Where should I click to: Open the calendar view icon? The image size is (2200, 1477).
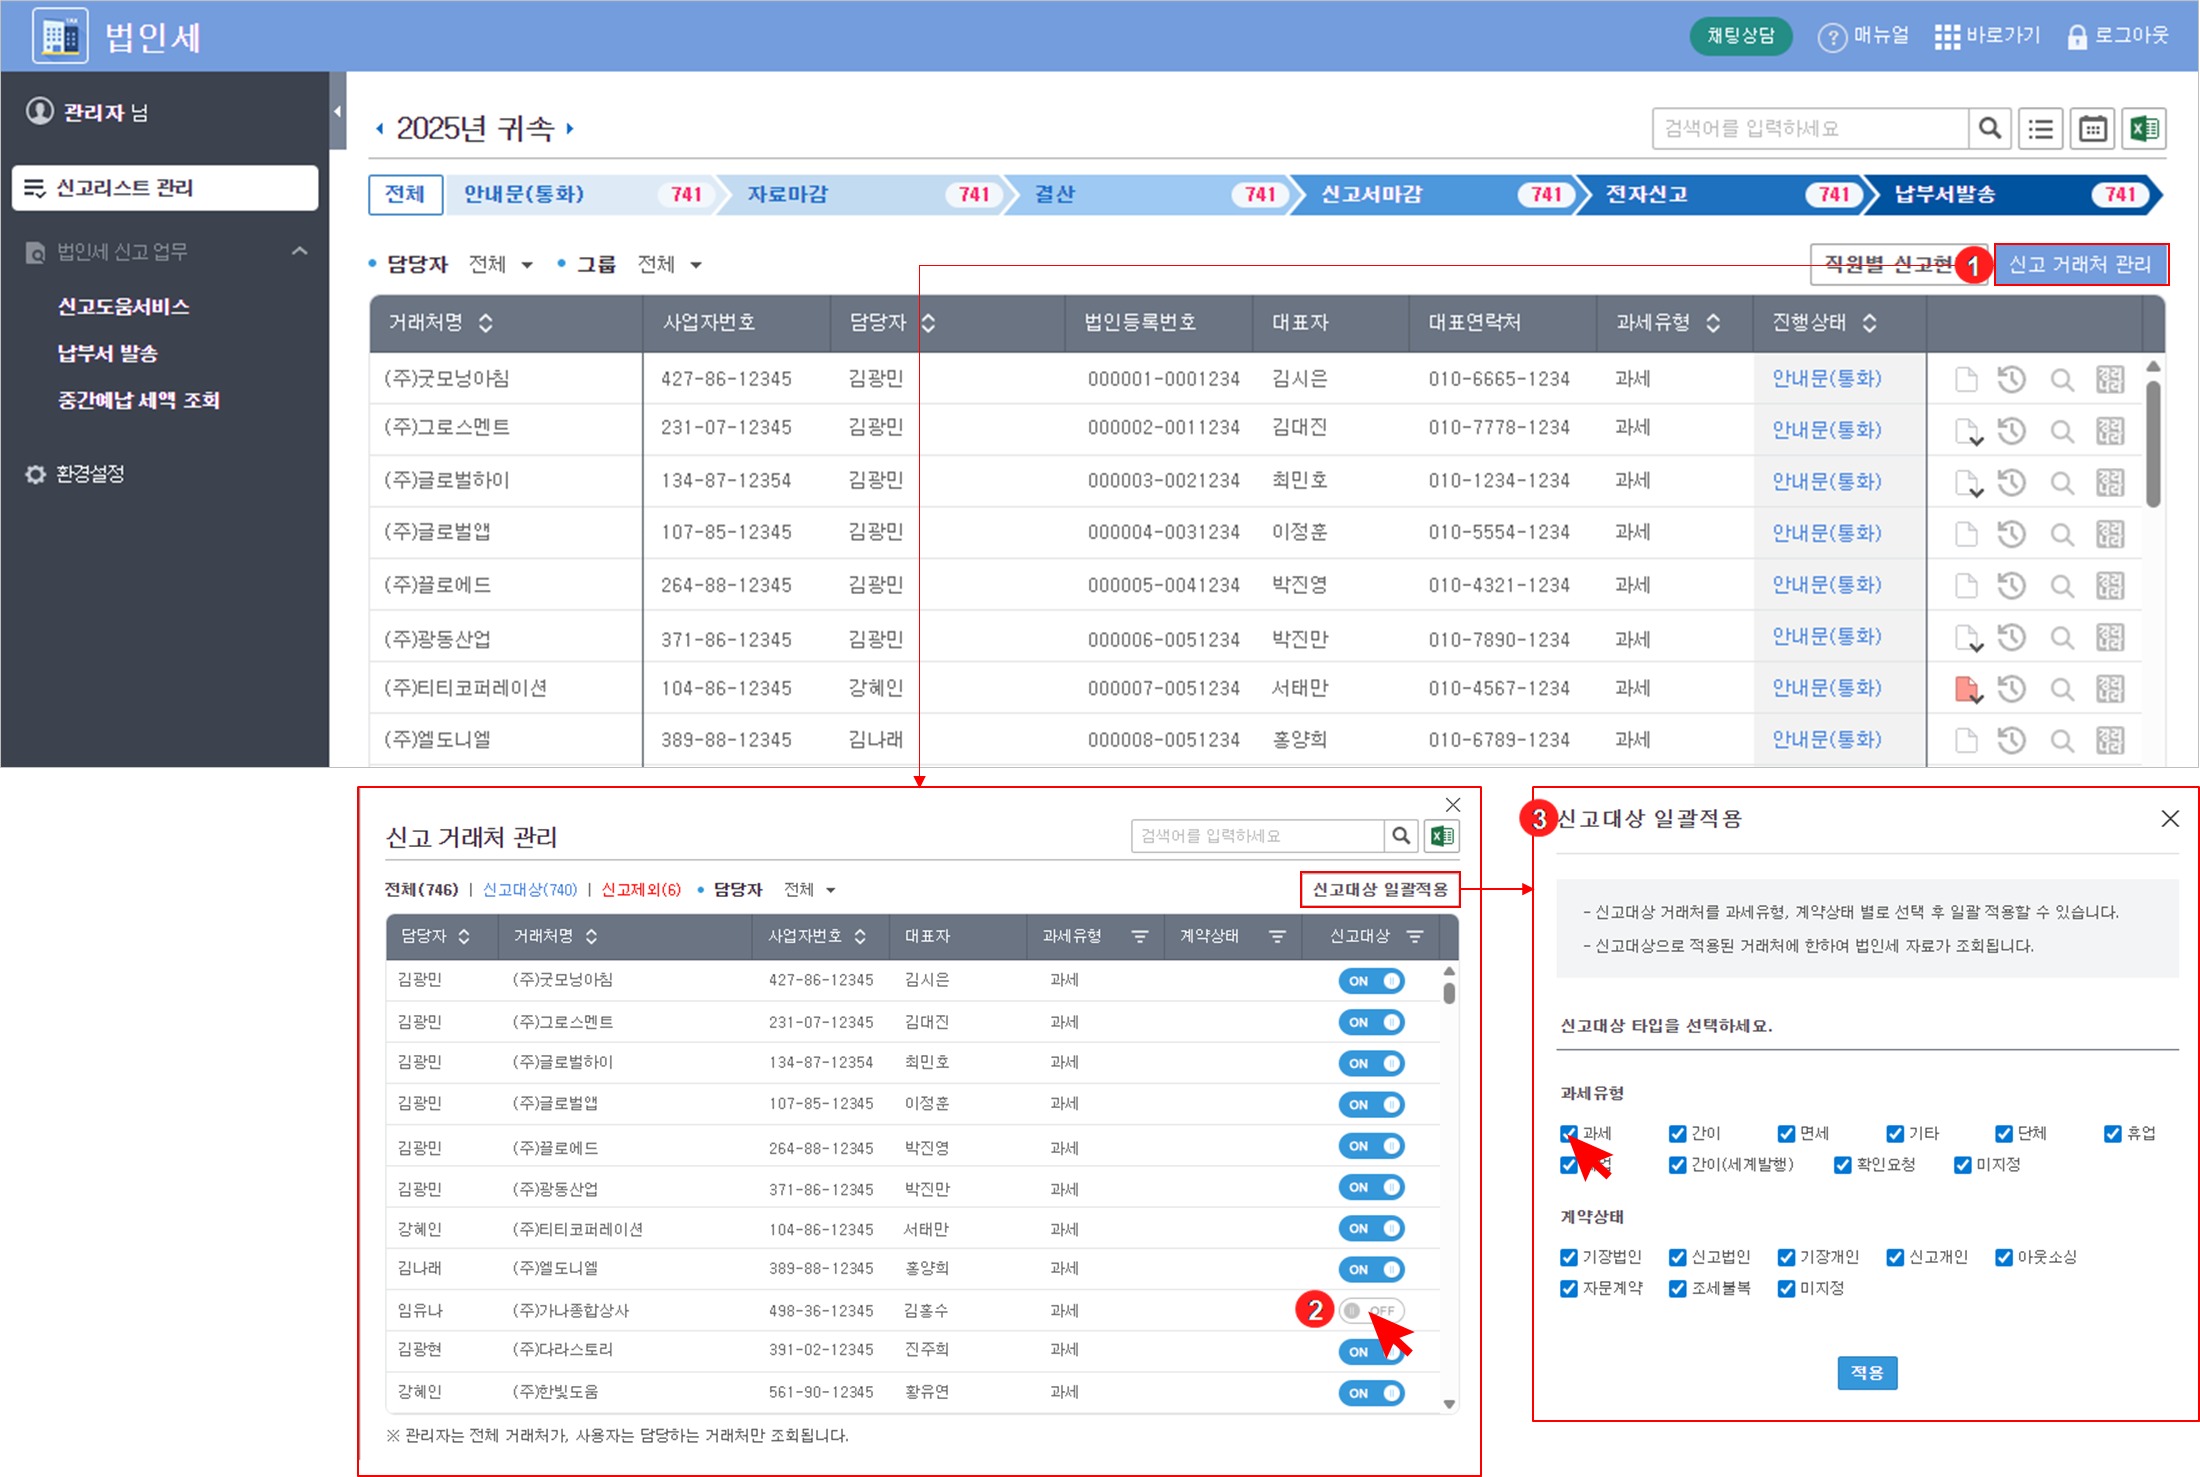click(2092, 129)
